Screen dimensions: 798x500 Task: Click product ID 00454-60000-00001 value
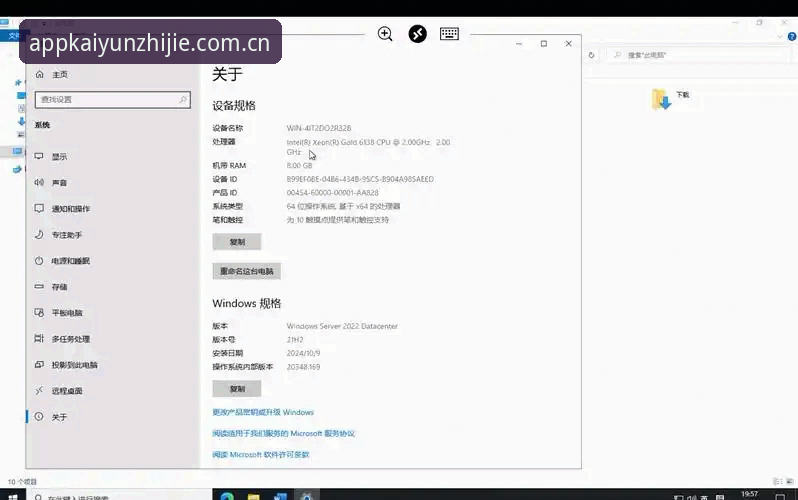pyautogui.click(x=332, y=192)
